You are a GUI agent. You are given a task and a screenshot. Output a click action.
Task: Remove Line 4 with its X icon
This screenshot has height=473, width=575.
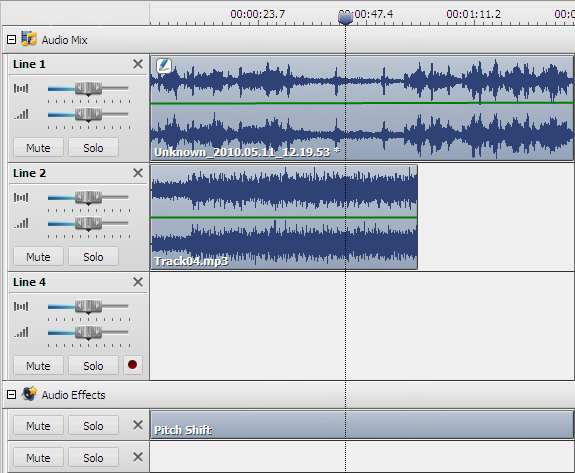138,282
